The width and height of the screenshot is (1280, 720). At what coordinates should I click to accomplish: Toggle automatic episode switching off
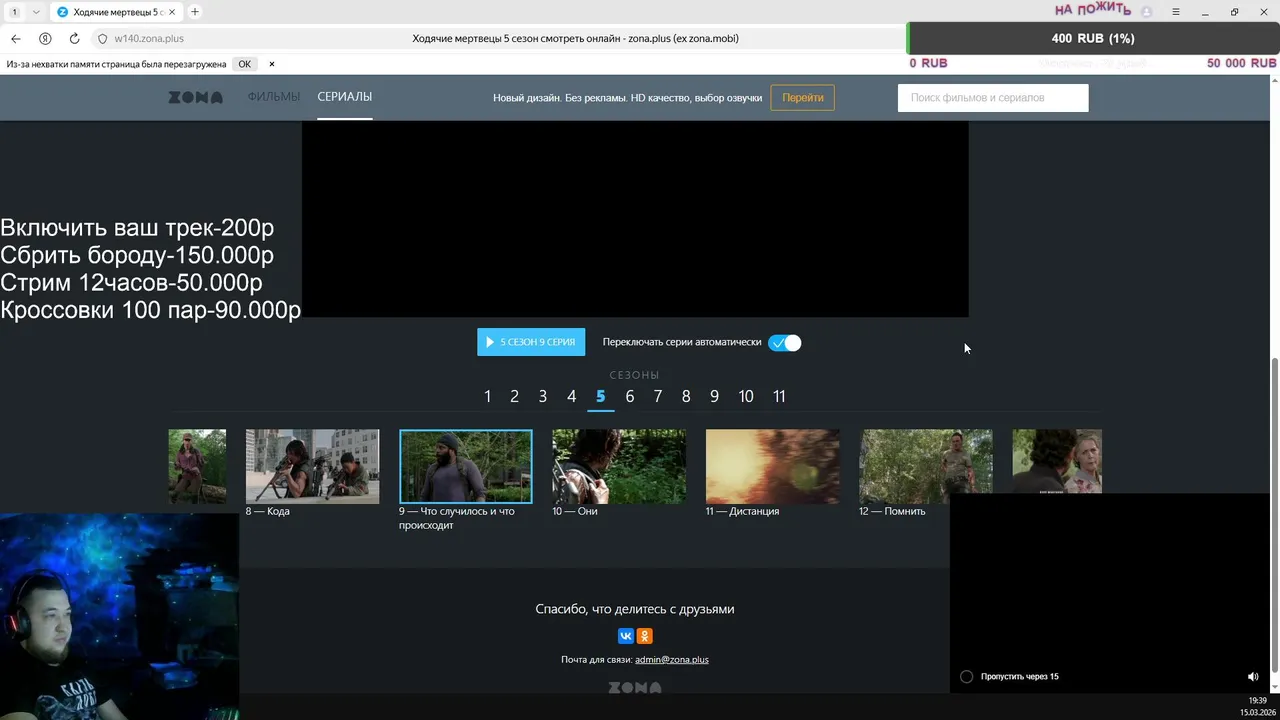pos(785,343)
